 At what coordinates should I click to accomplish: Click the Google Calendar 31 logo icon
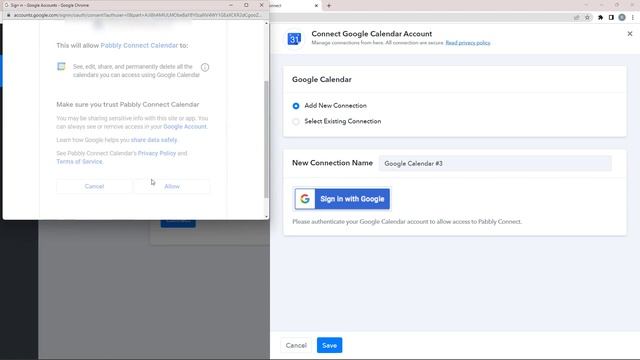coord(294,39)
